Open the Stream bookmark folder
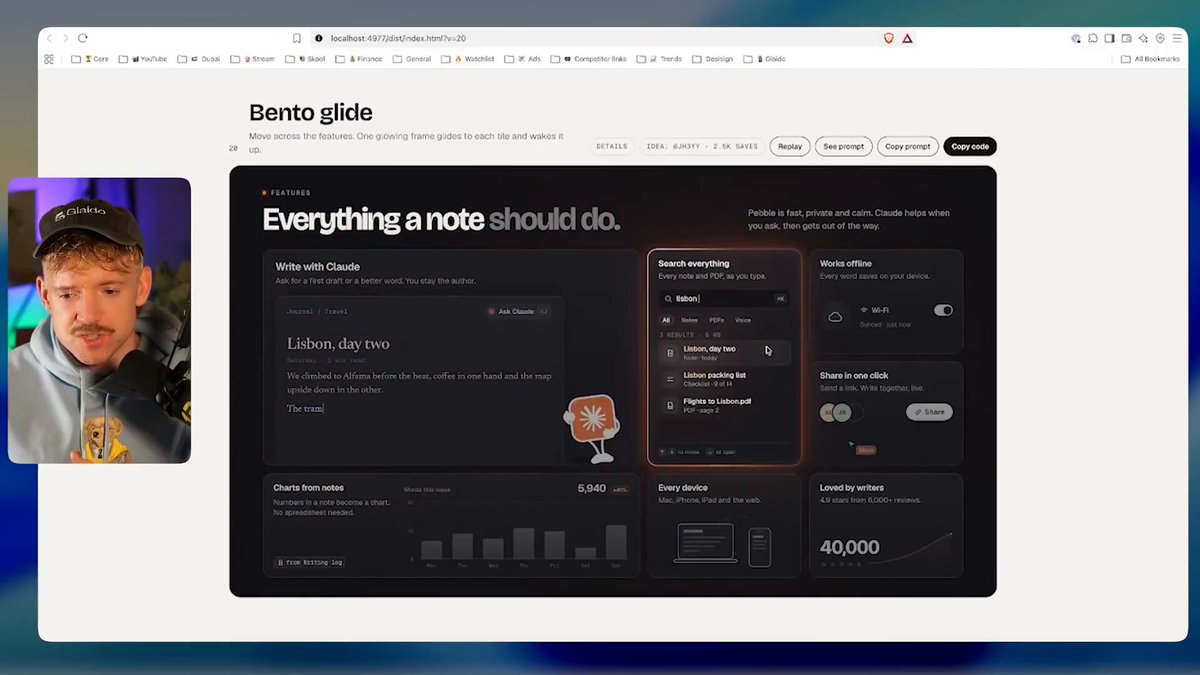The image size is (1200, 675). 252,59
